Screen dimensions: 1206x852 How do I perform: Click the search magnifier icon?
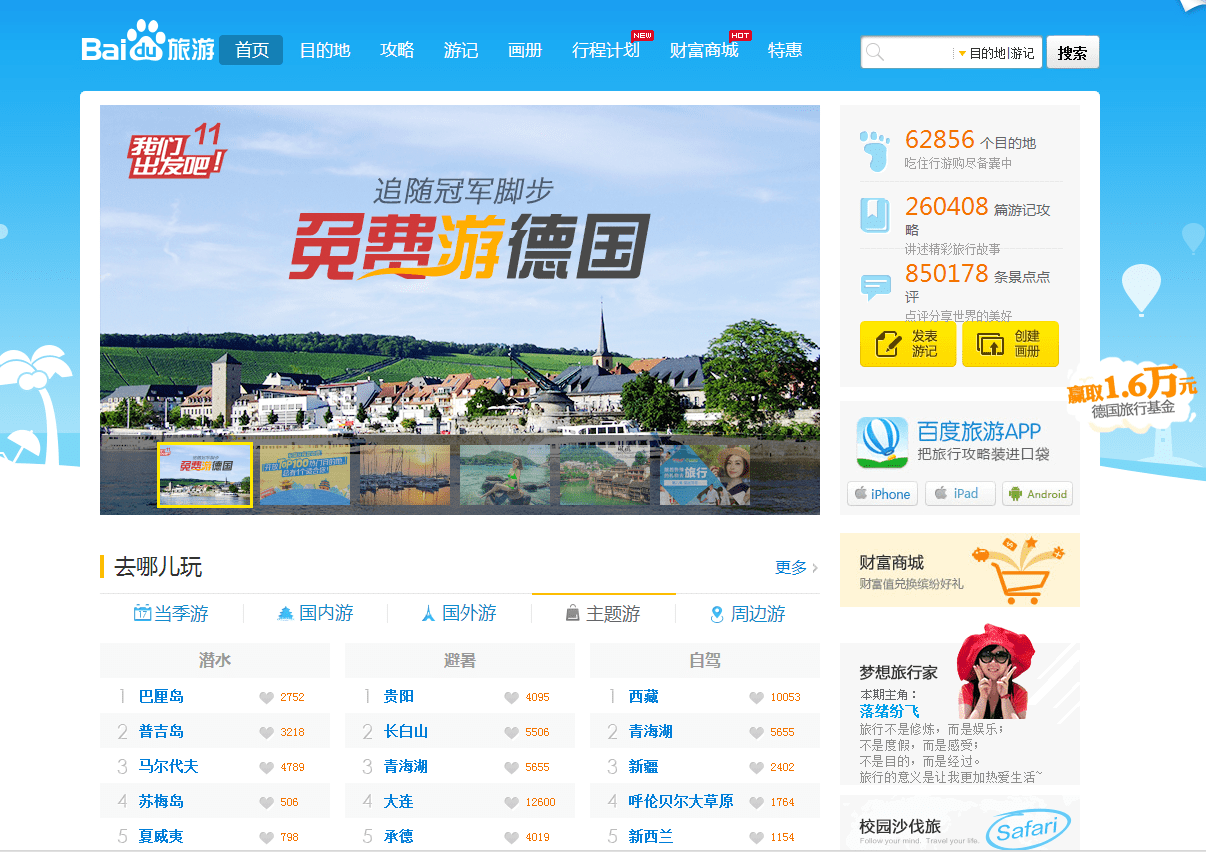pyautogui.click(x=875, y=52)
